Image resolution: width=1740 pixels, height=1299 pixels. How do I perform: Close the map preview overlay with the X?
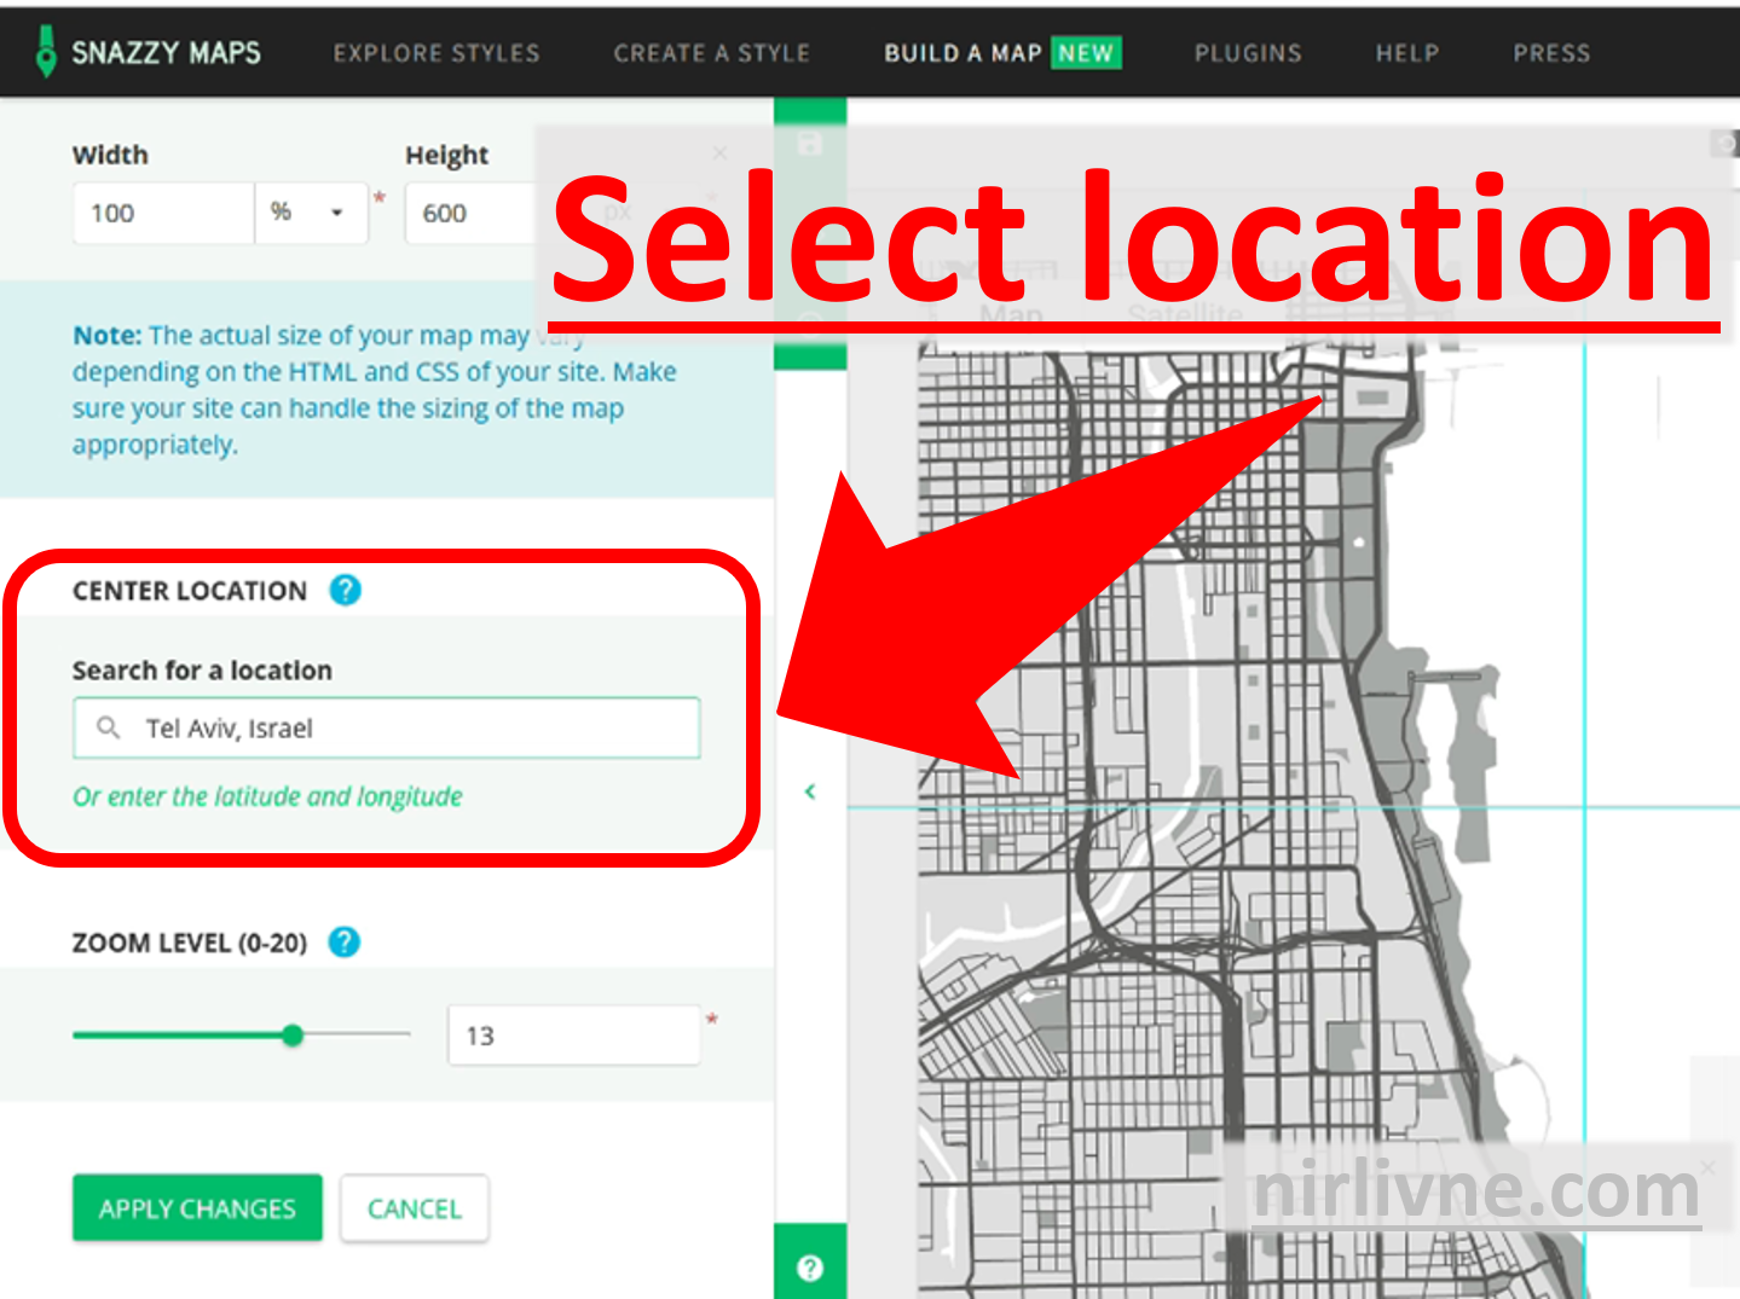point(720,152)
